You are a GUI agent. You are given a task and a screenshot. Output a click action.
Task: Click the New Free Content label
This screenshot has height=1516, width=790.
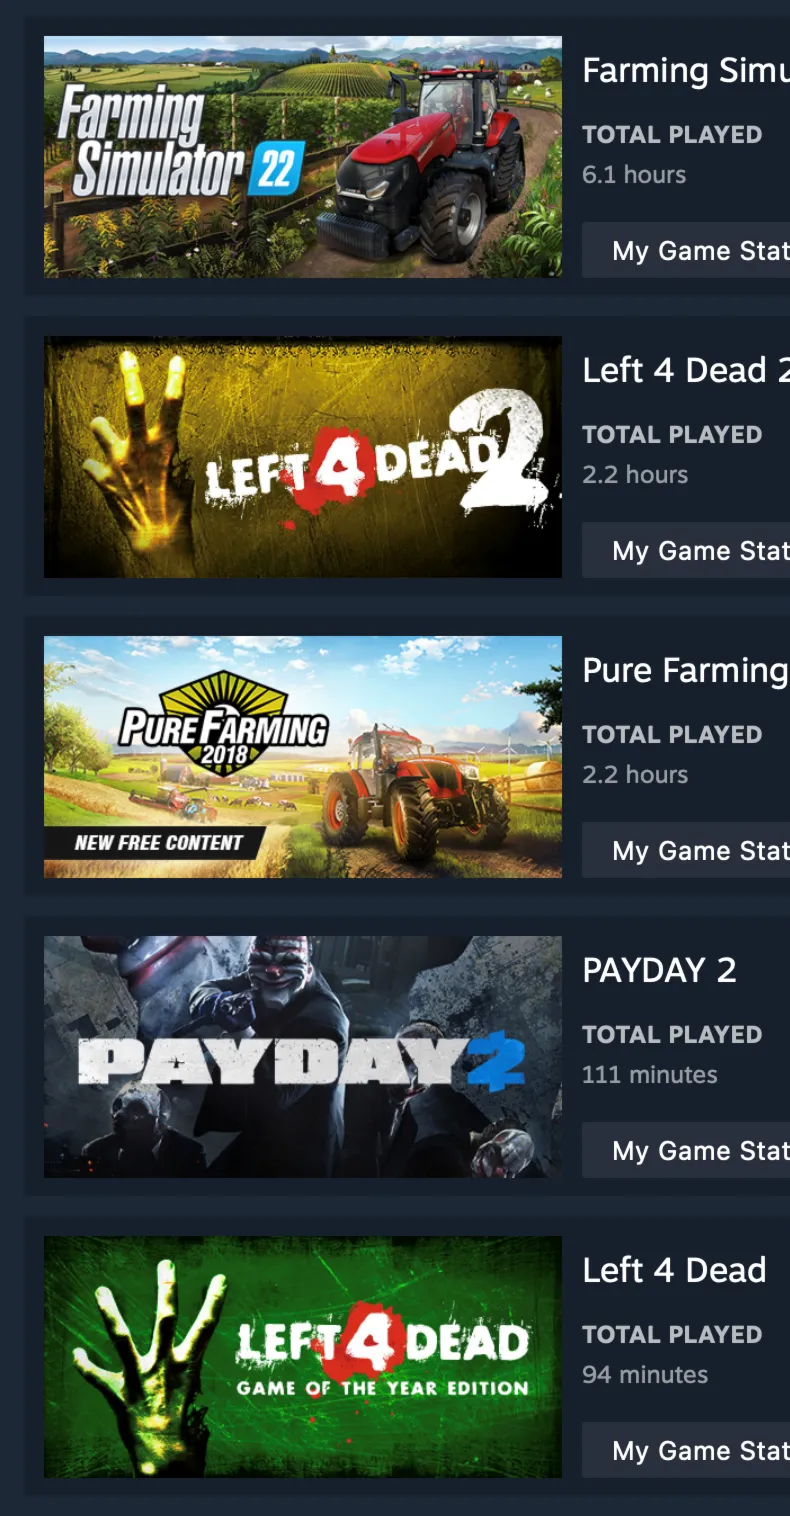[x=158, y=843]
